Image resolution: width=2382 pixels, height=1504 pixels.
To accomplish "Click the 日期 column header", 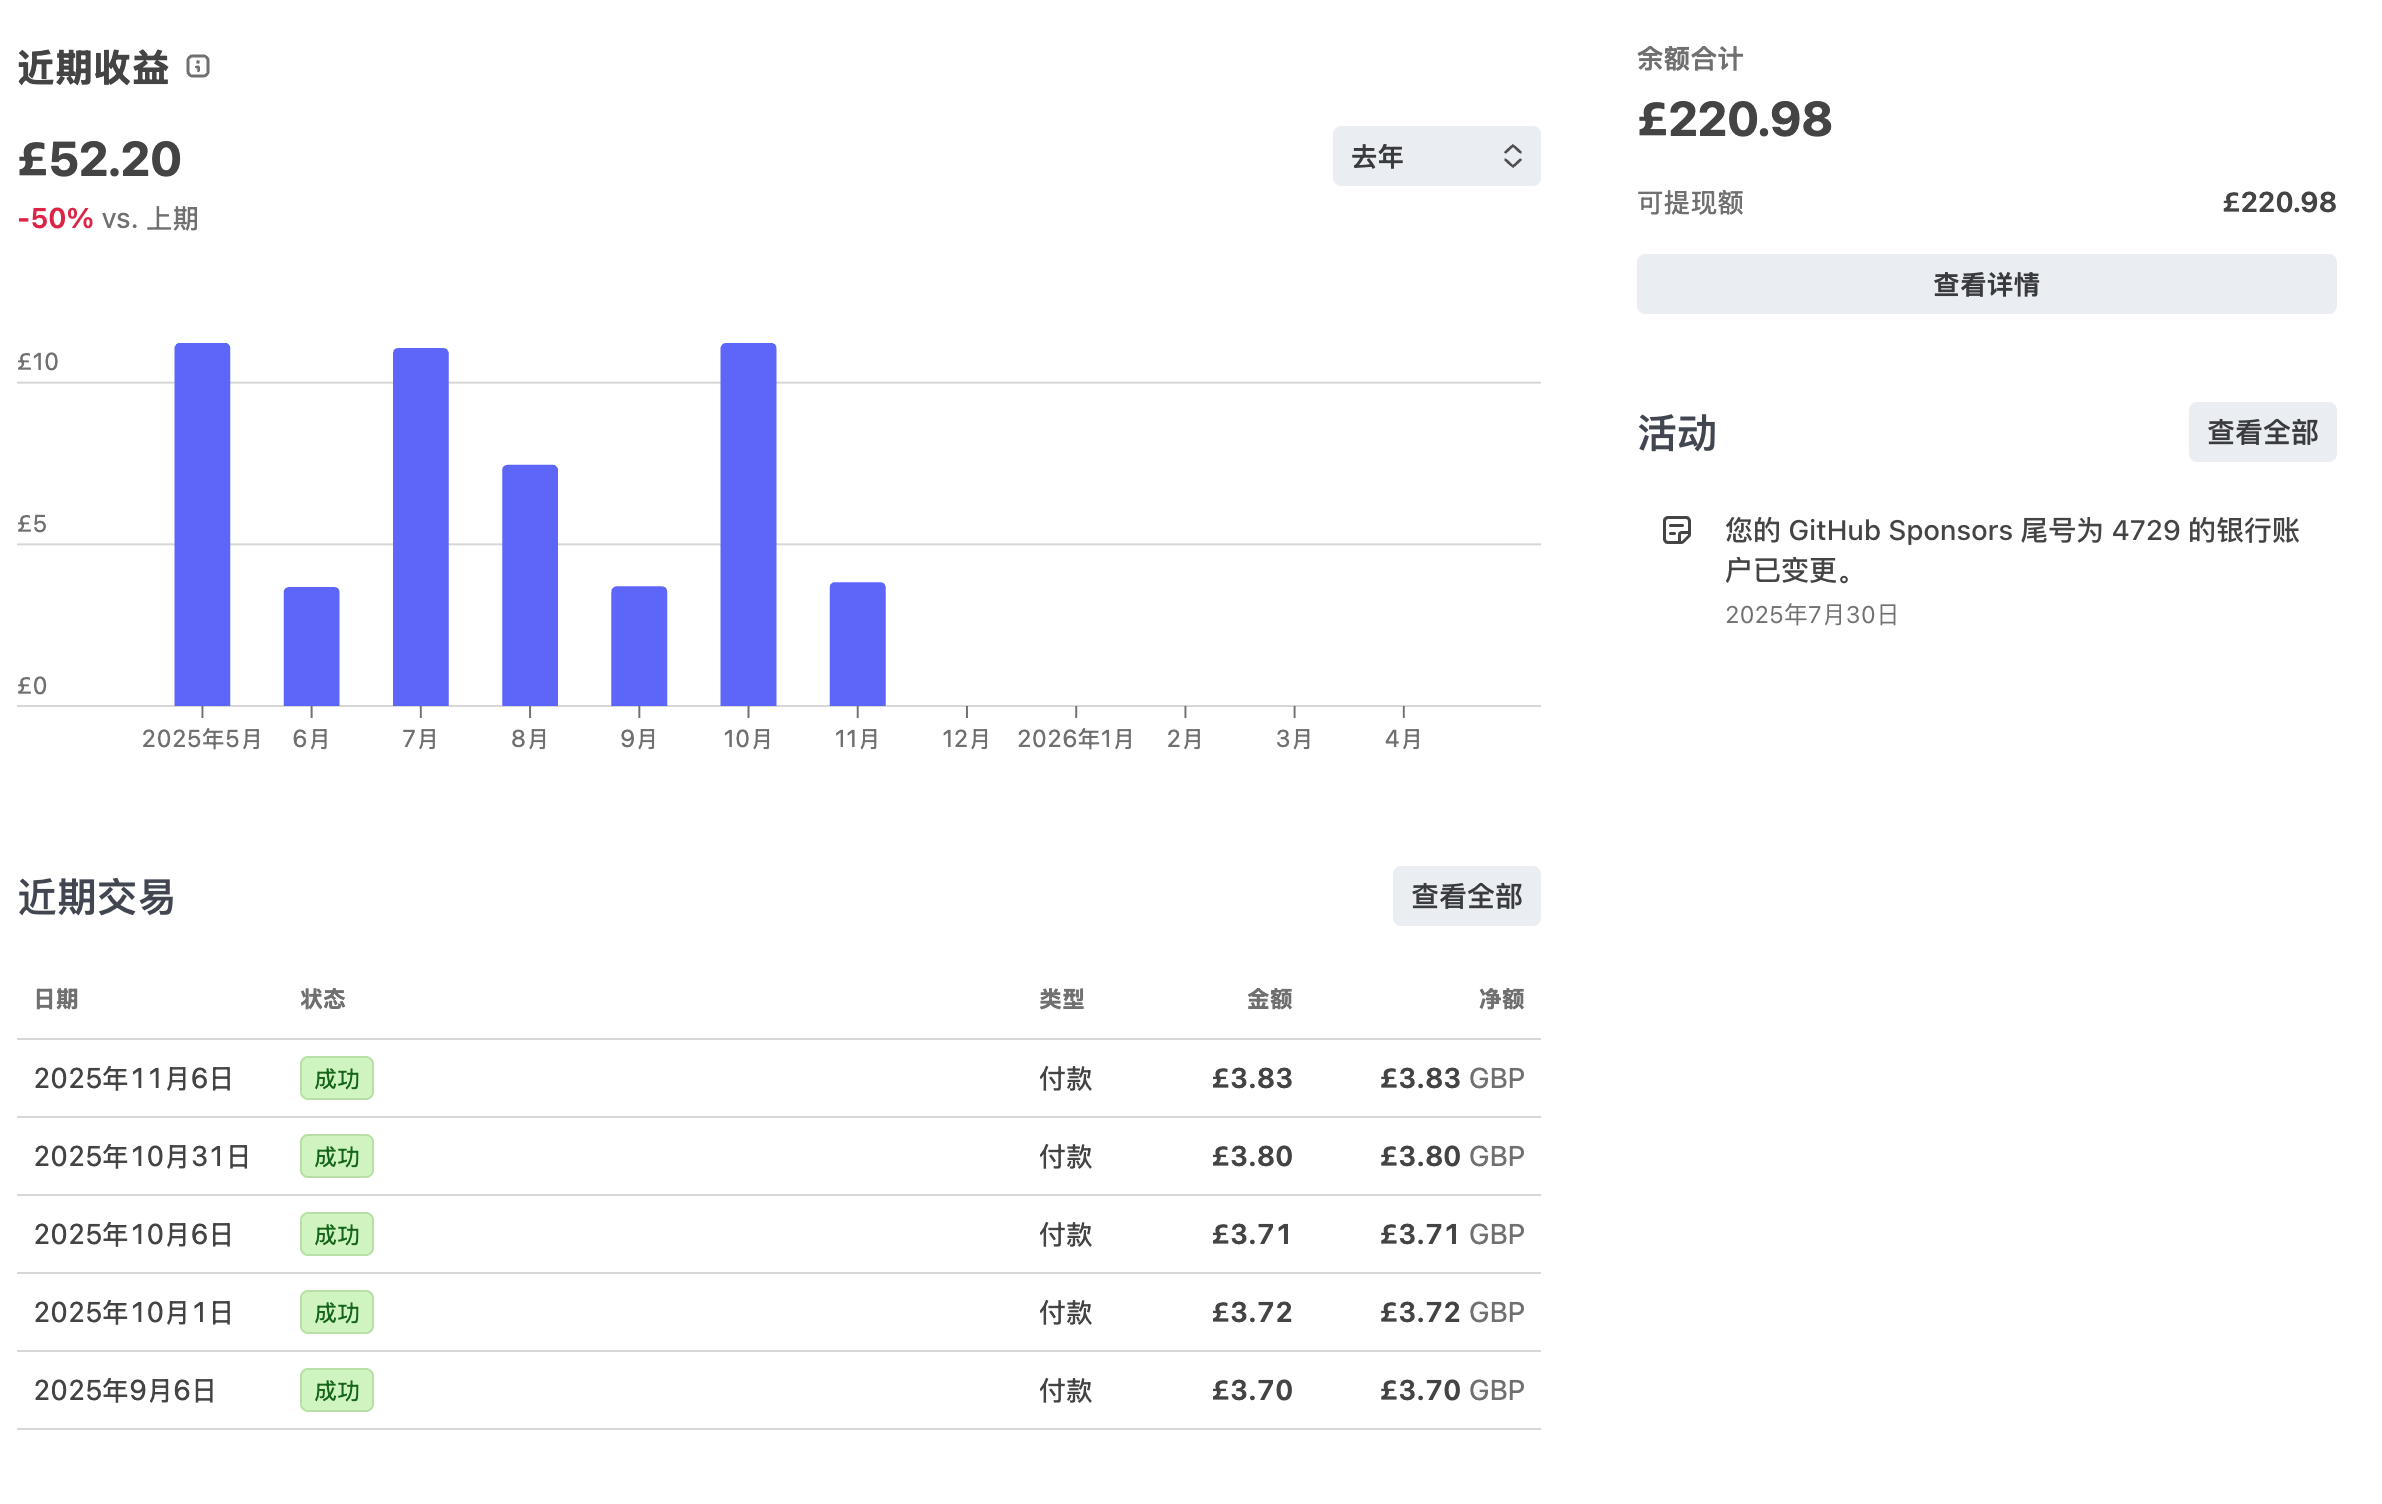I will [56, 999].
